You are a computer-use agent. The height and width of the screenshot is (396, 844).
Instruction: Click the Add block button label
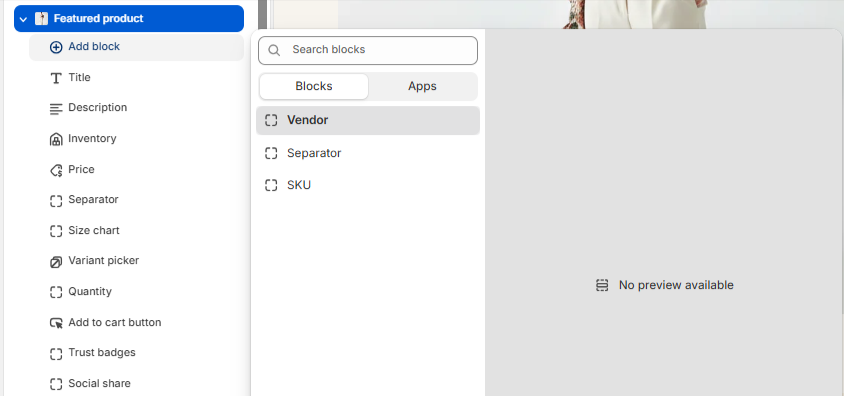(94, 47)
